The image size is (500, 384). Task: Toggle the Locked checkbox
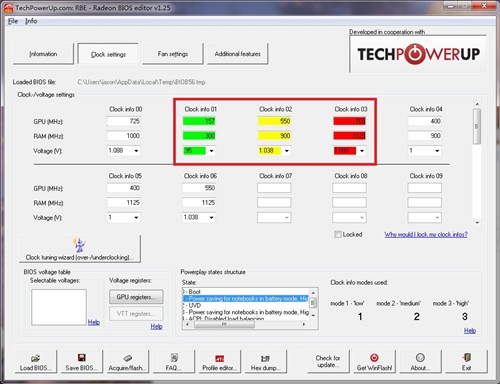[x=338, y=234]
